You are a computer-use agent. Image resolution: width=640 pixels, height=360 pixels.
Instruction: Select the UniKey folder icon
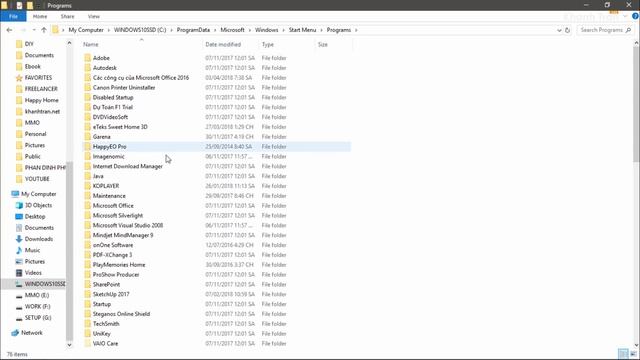coord(87,333)
